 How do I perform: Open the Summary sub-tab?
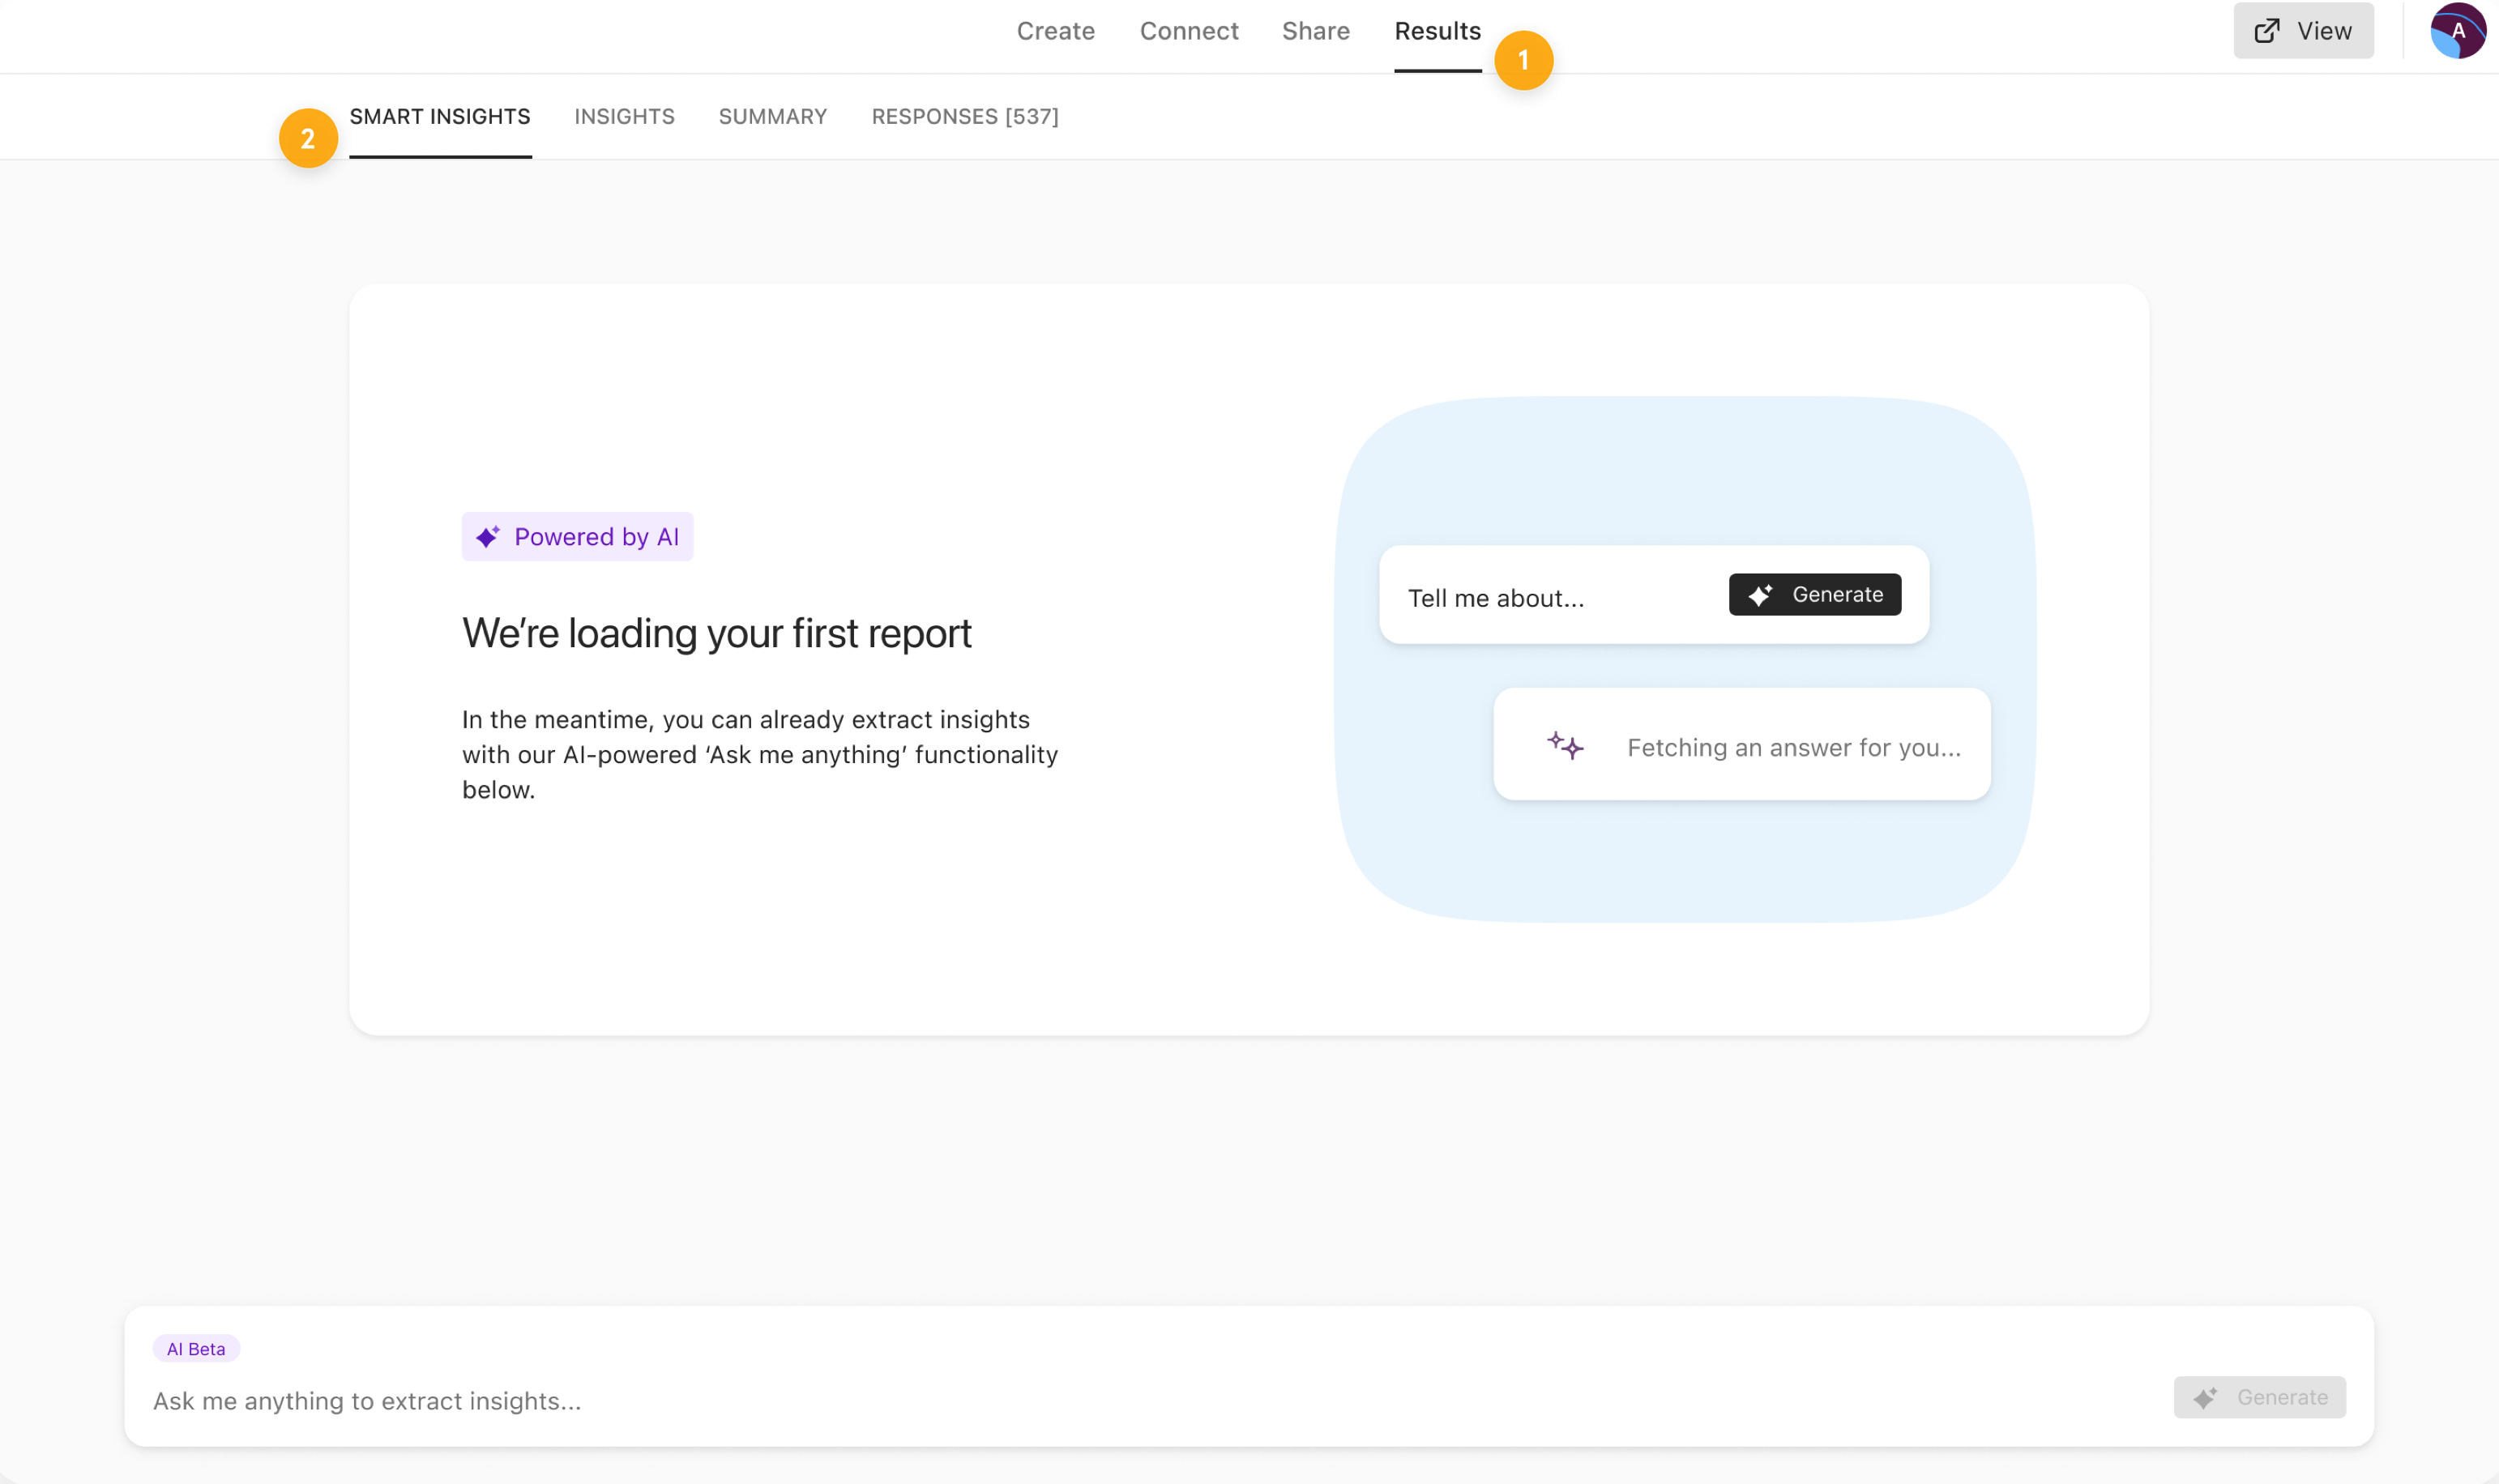pos(772,117)
